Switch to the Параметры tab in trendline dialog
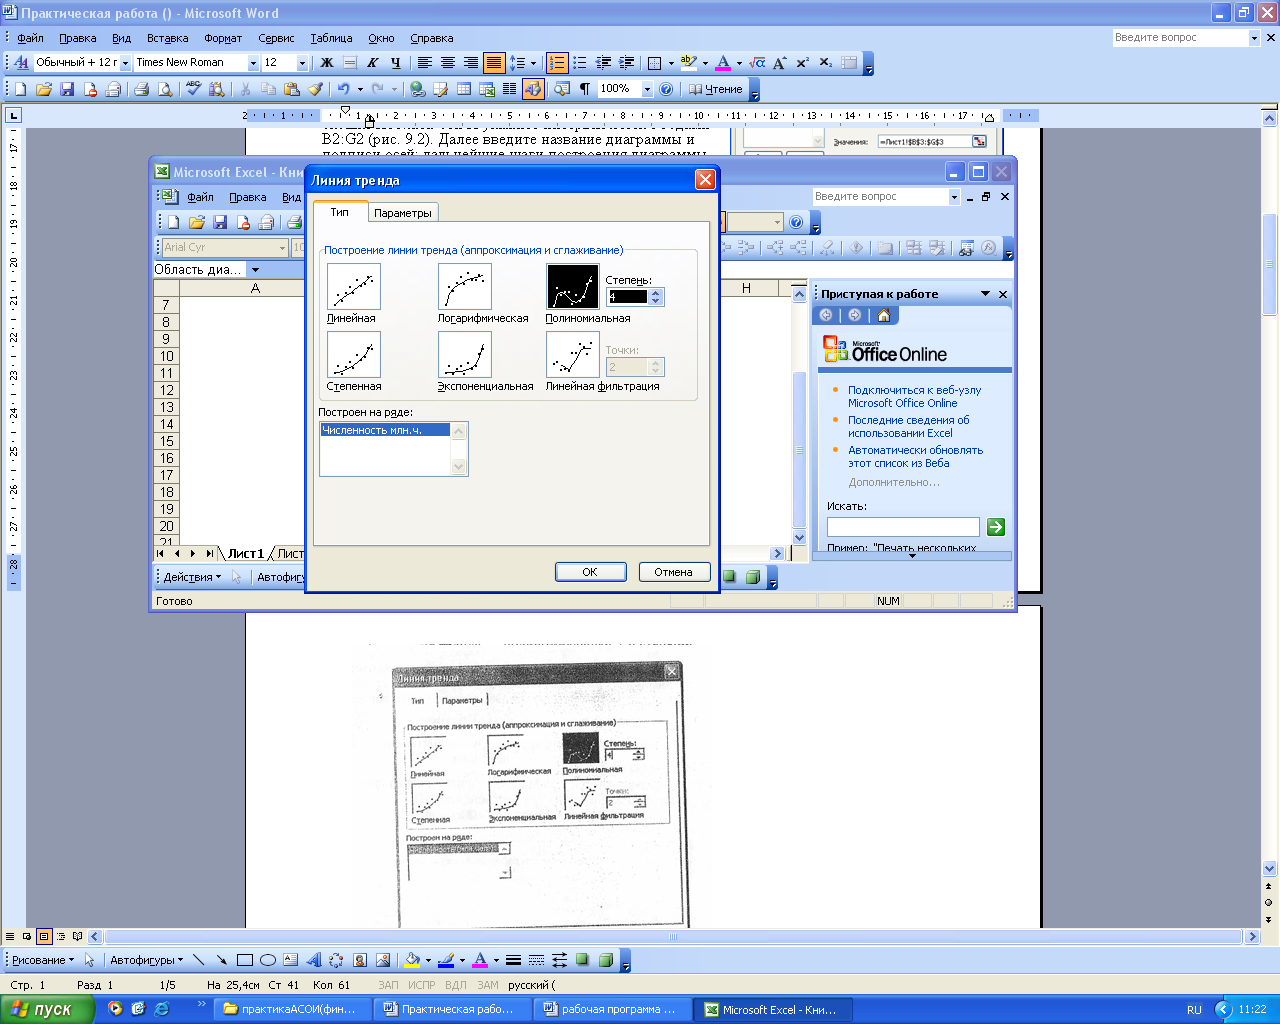 pos(403,213)
